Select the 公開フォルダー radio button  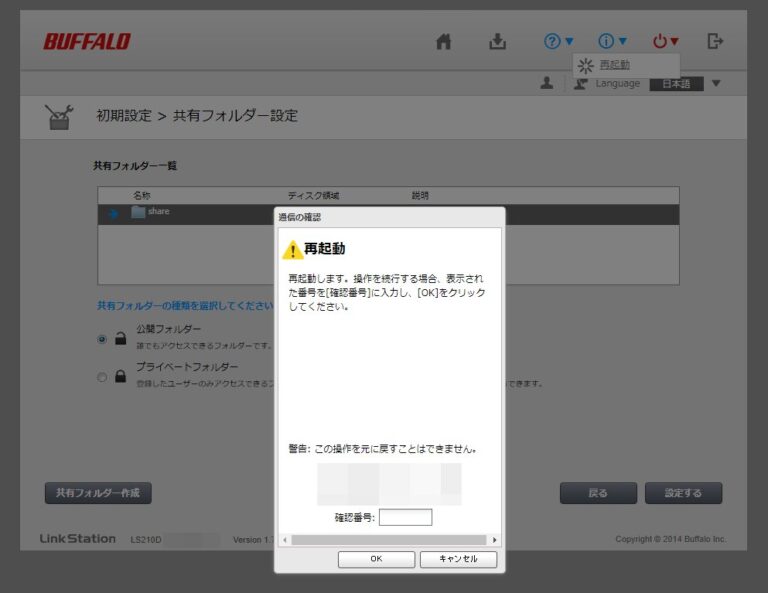(x=102, y=339)
